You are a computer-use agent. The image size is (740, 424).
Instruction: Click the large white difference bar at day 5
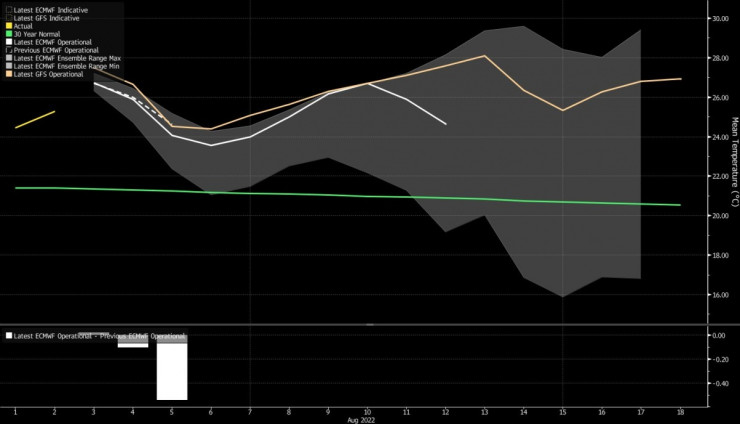[172, 370]
